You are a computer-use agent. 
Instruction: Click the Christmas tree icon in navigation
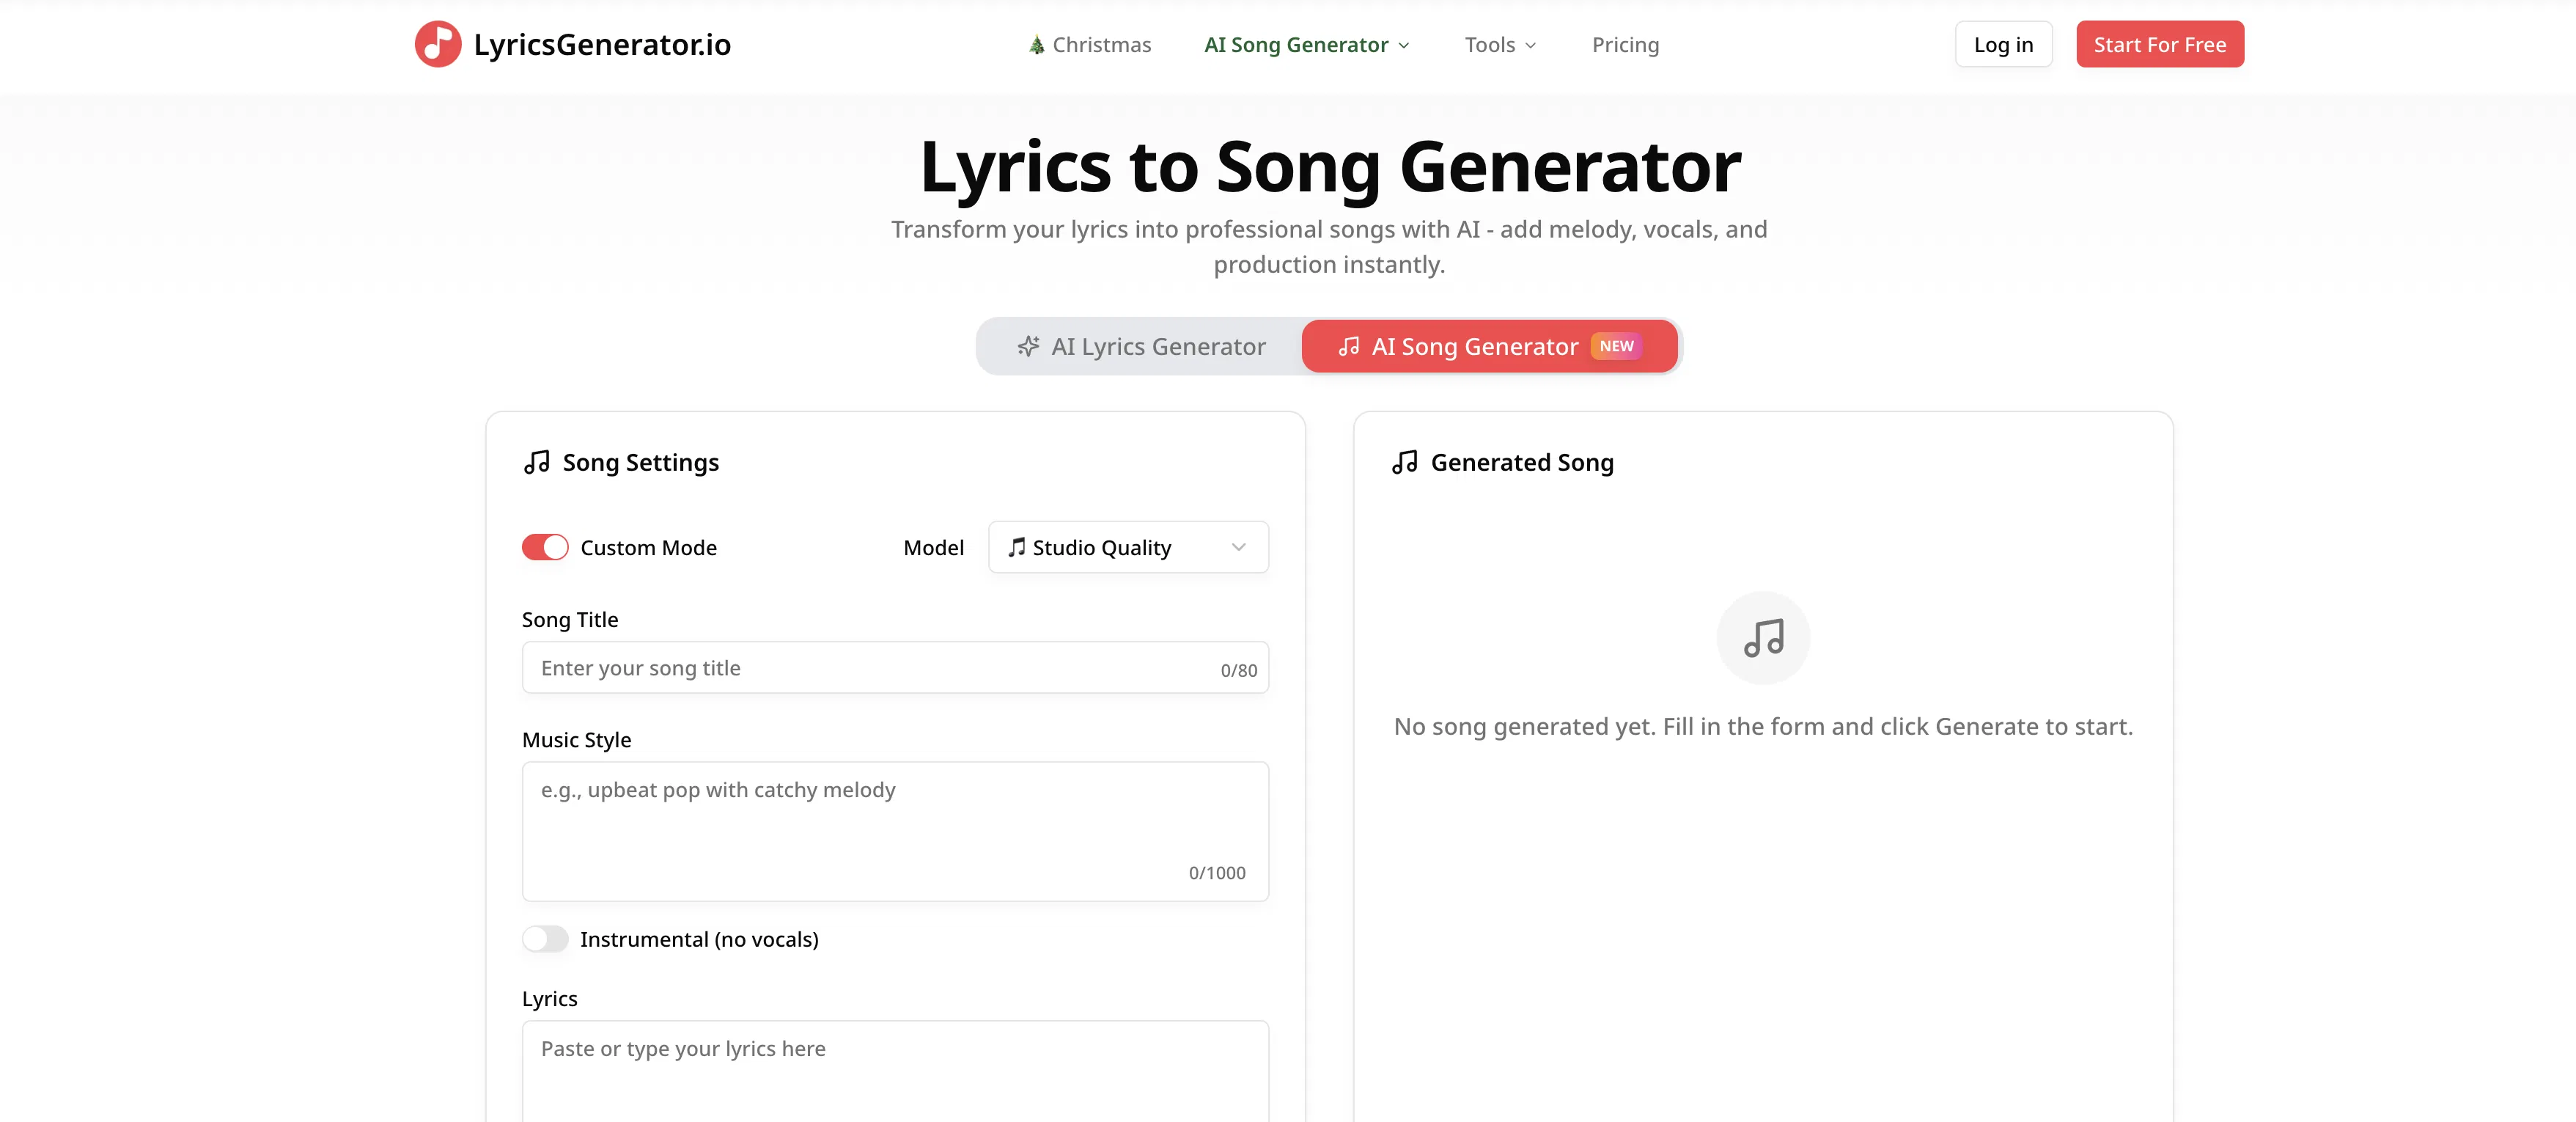coord(1036,44)
